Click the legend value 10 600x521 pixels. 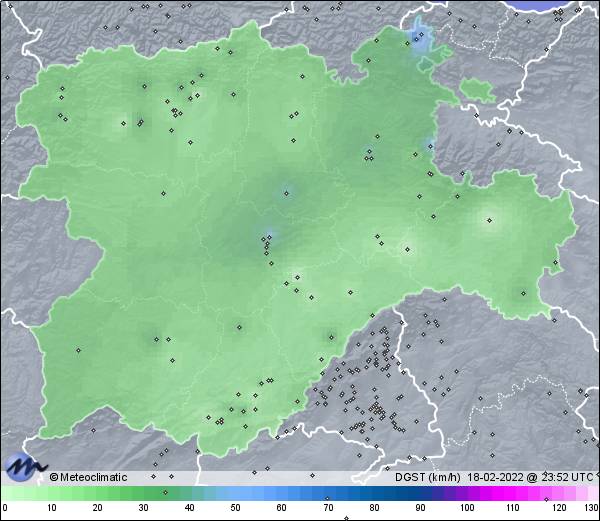(x=52, y=508)
